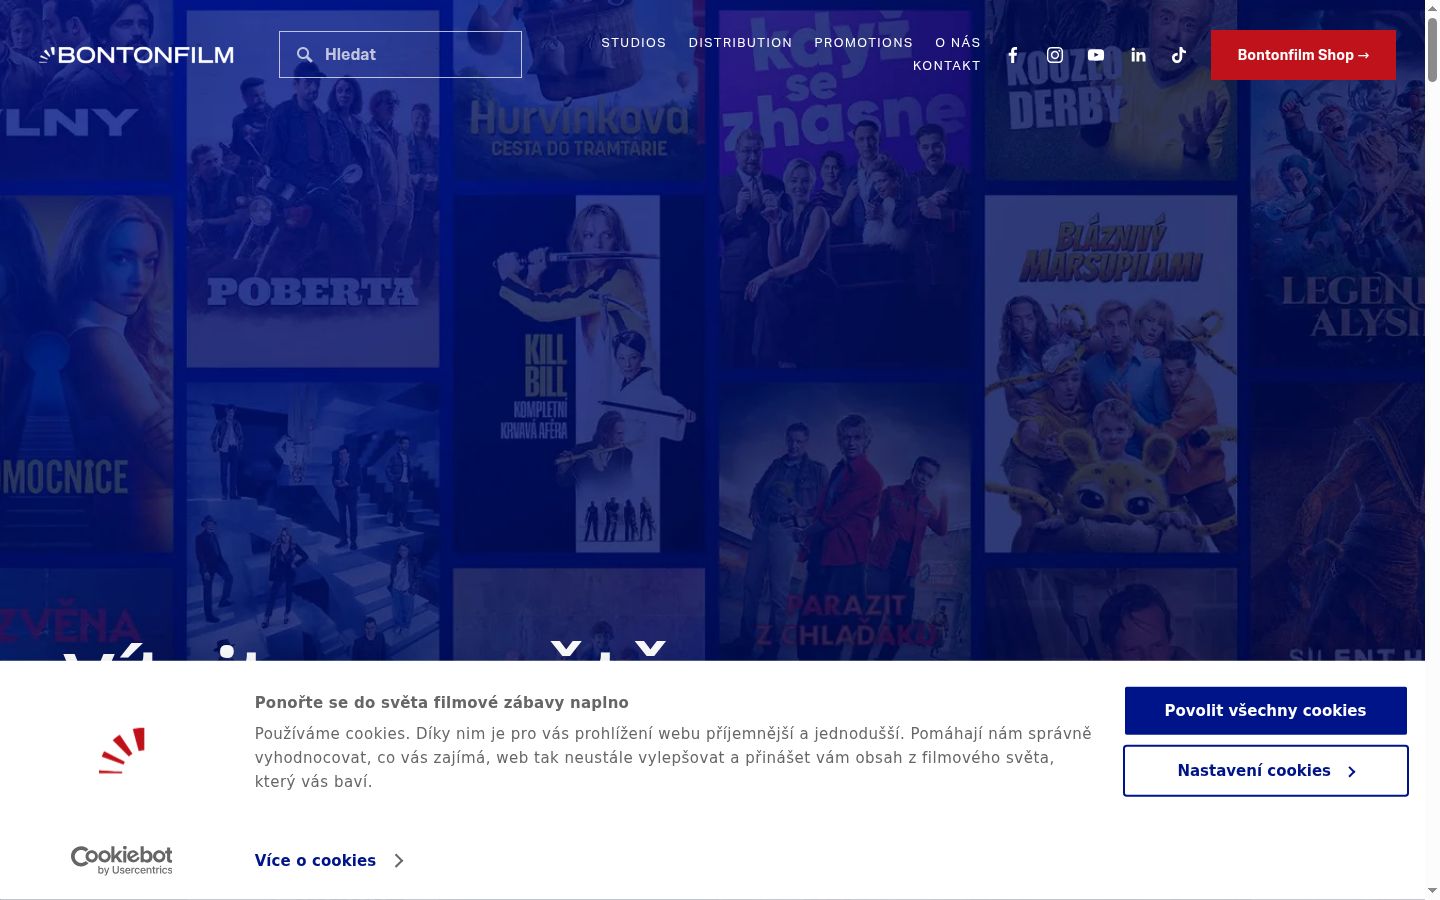Open the O nás menu item

(958, 43)
